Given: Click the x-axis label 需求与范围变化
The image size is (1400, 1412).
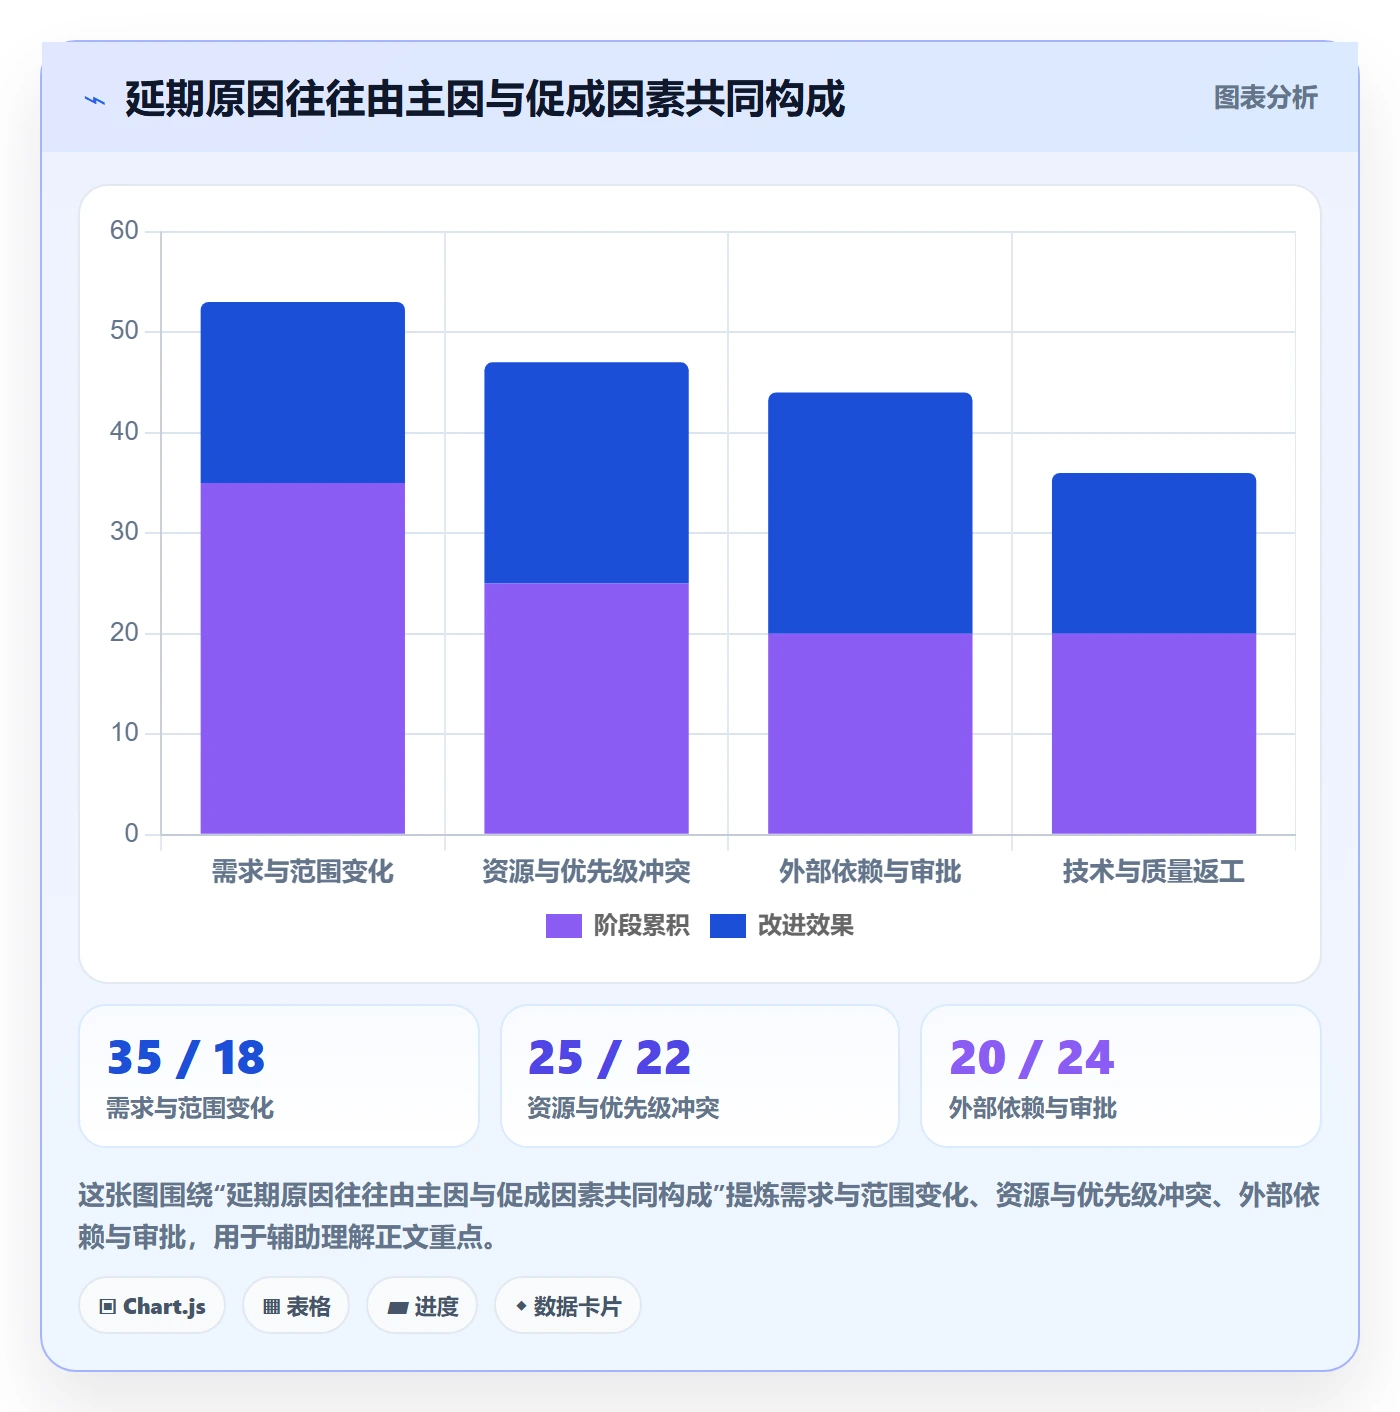Looking at the screenshot, I should point(303,872).
